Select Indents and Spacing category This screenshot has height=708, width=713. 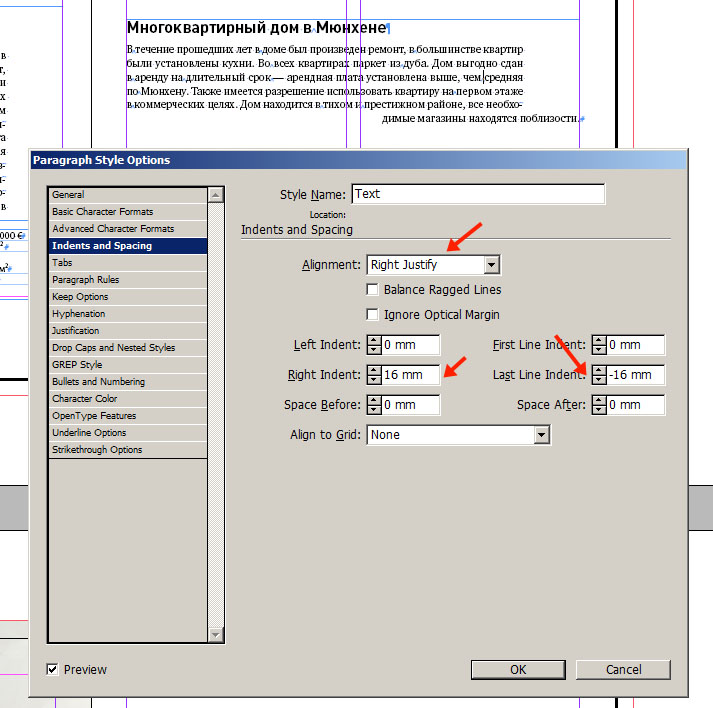point(128,246)
